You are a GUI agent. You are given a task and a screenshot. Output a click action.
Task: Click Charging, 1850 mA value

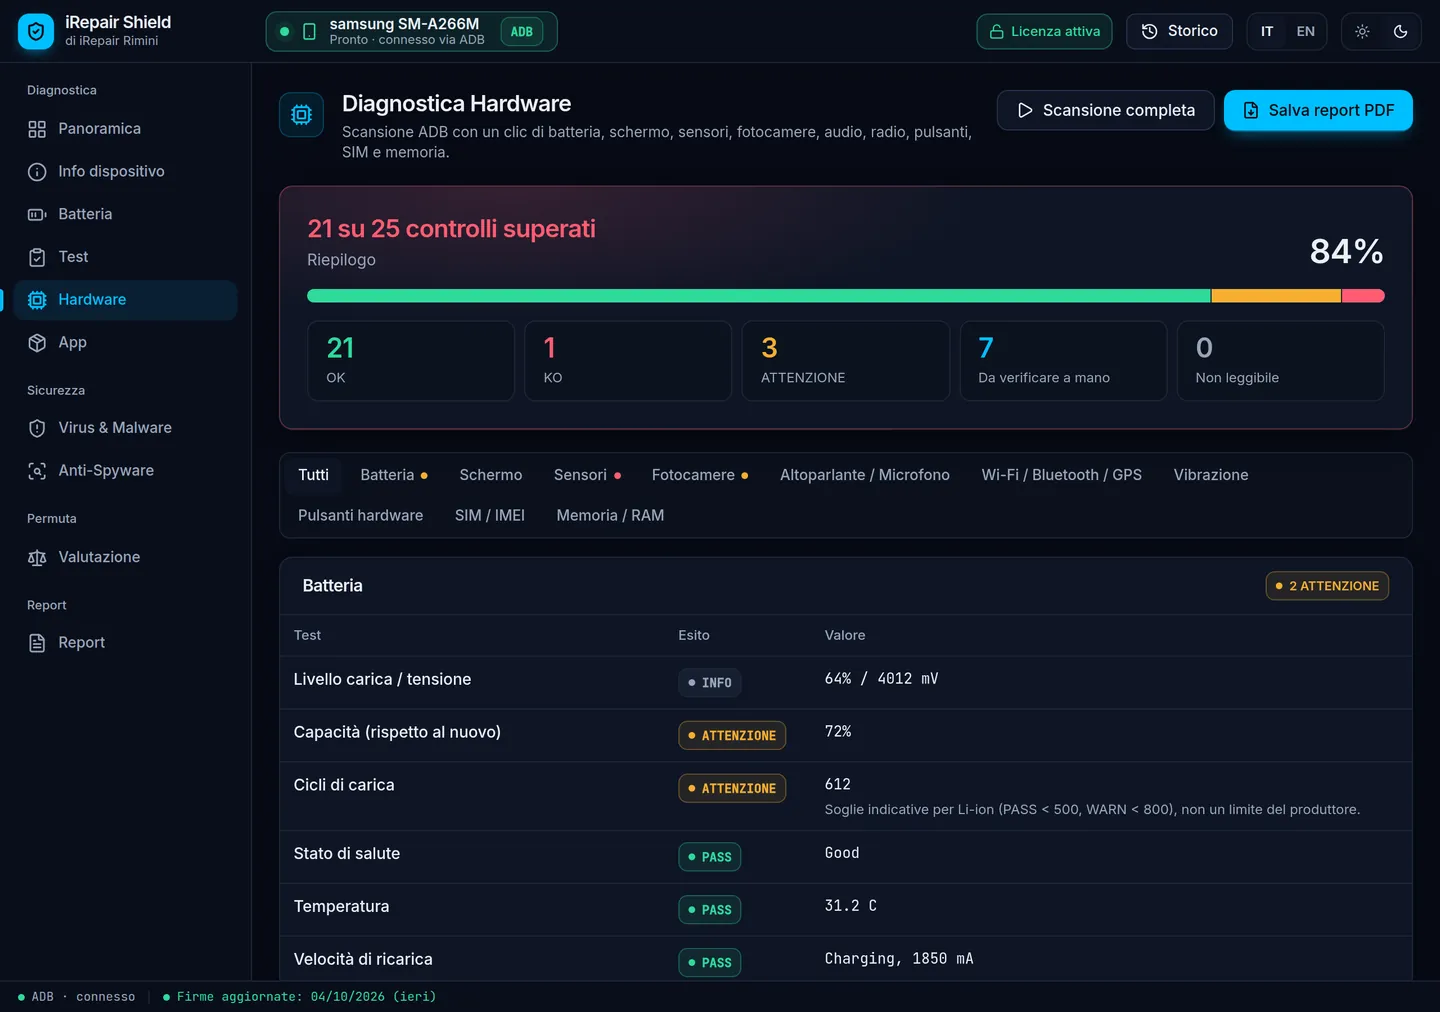[x=899, y=959]
